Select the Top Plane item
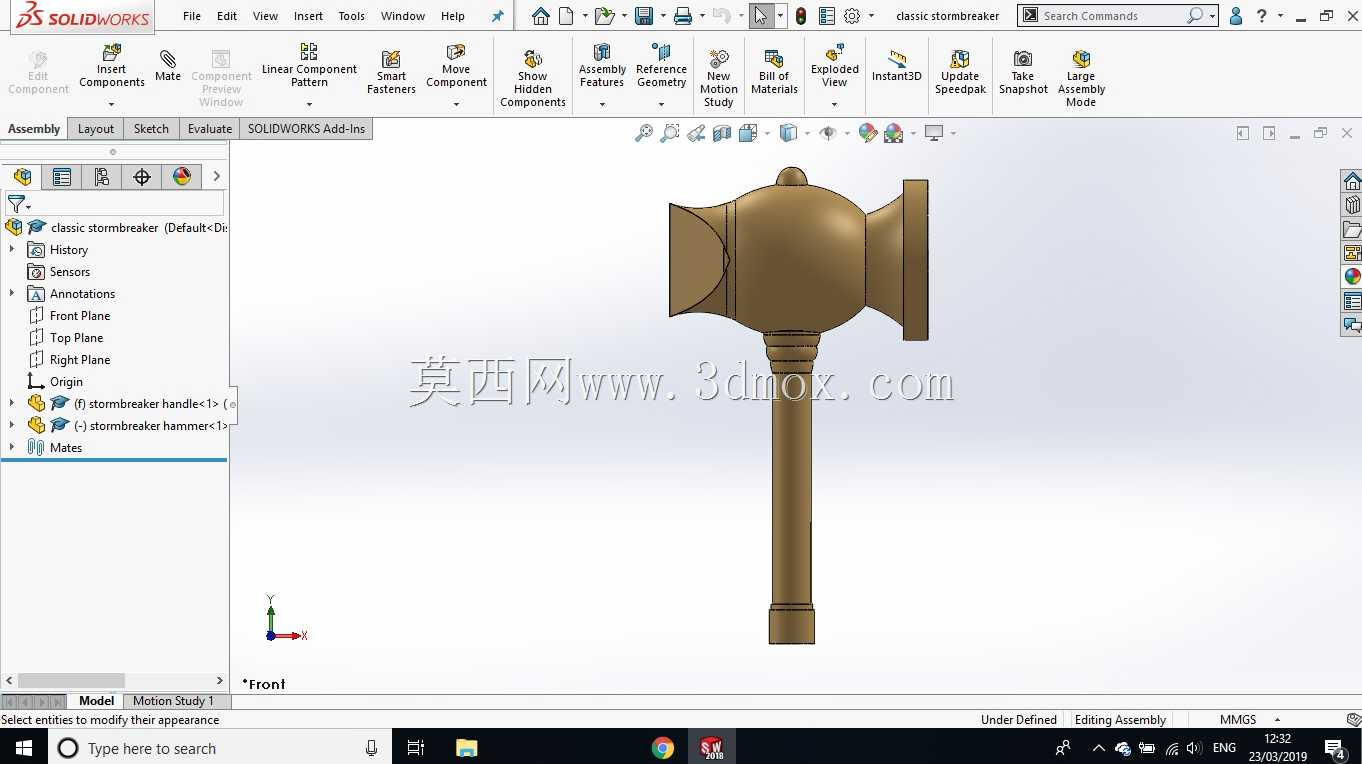 (x=76, y=338)
